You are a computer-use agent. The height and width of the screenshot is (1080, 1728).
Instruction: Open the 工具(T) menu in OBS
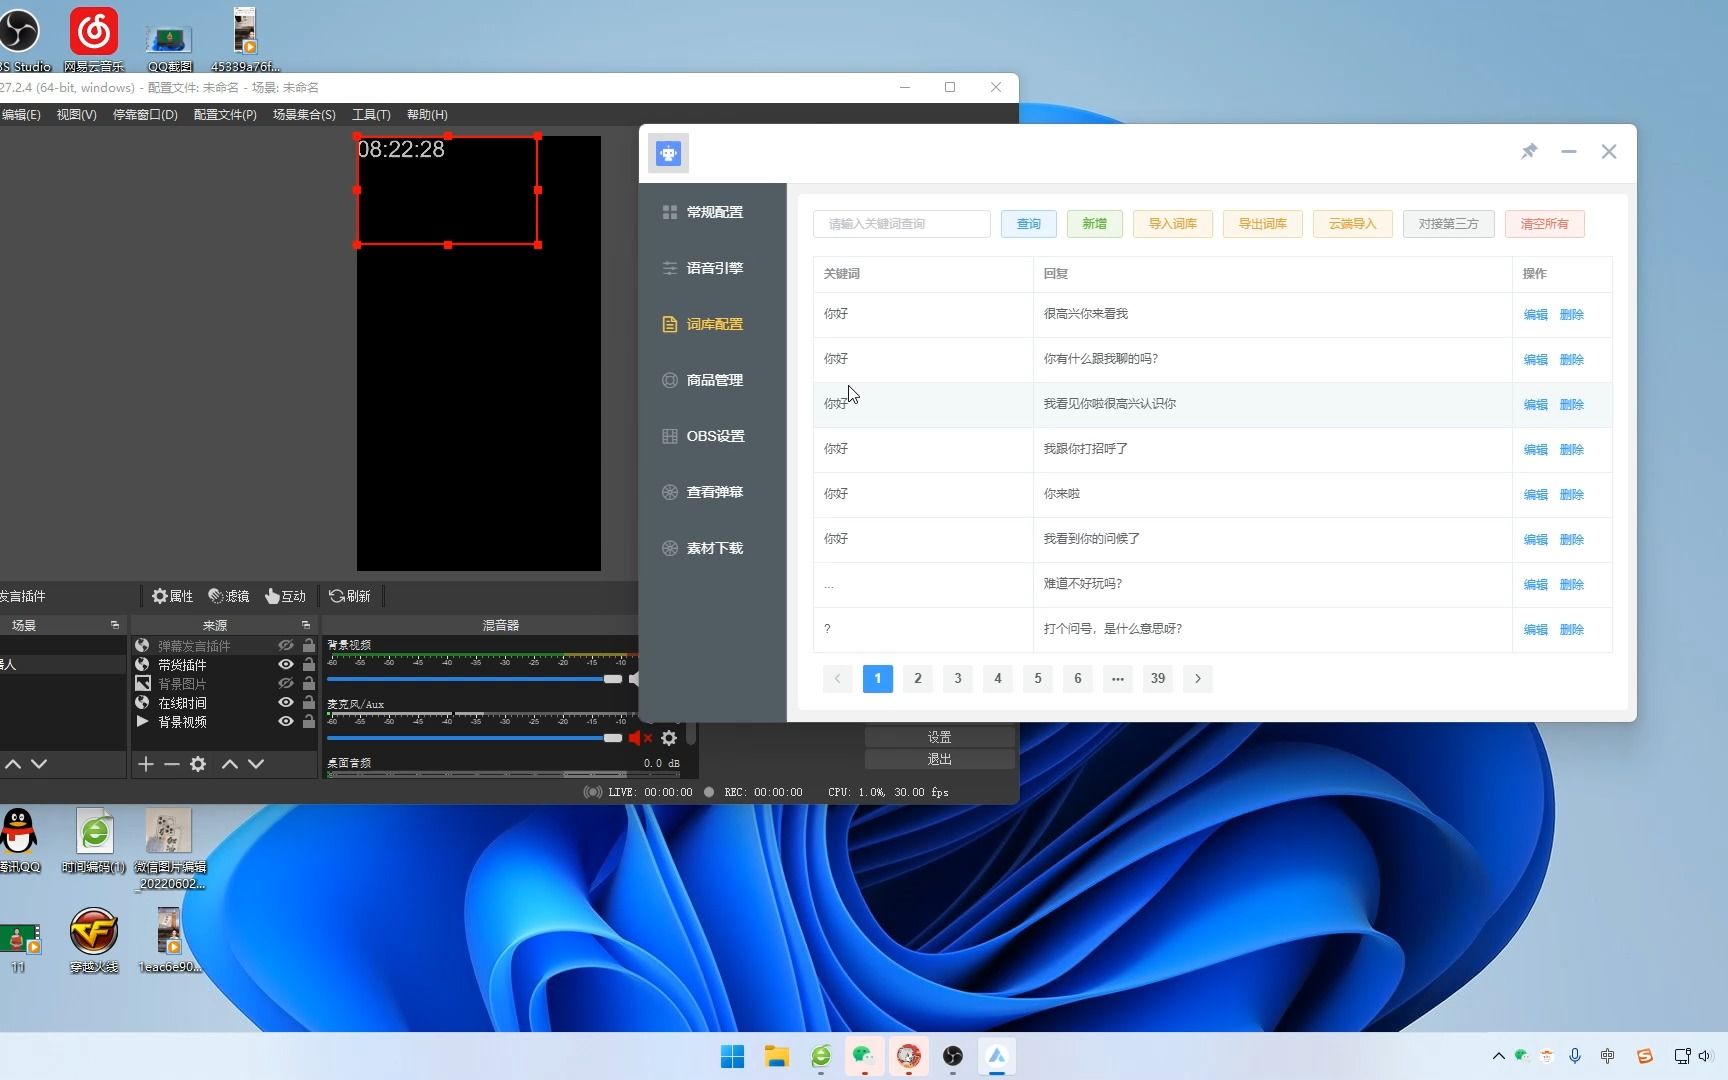[x=371, y=114]
